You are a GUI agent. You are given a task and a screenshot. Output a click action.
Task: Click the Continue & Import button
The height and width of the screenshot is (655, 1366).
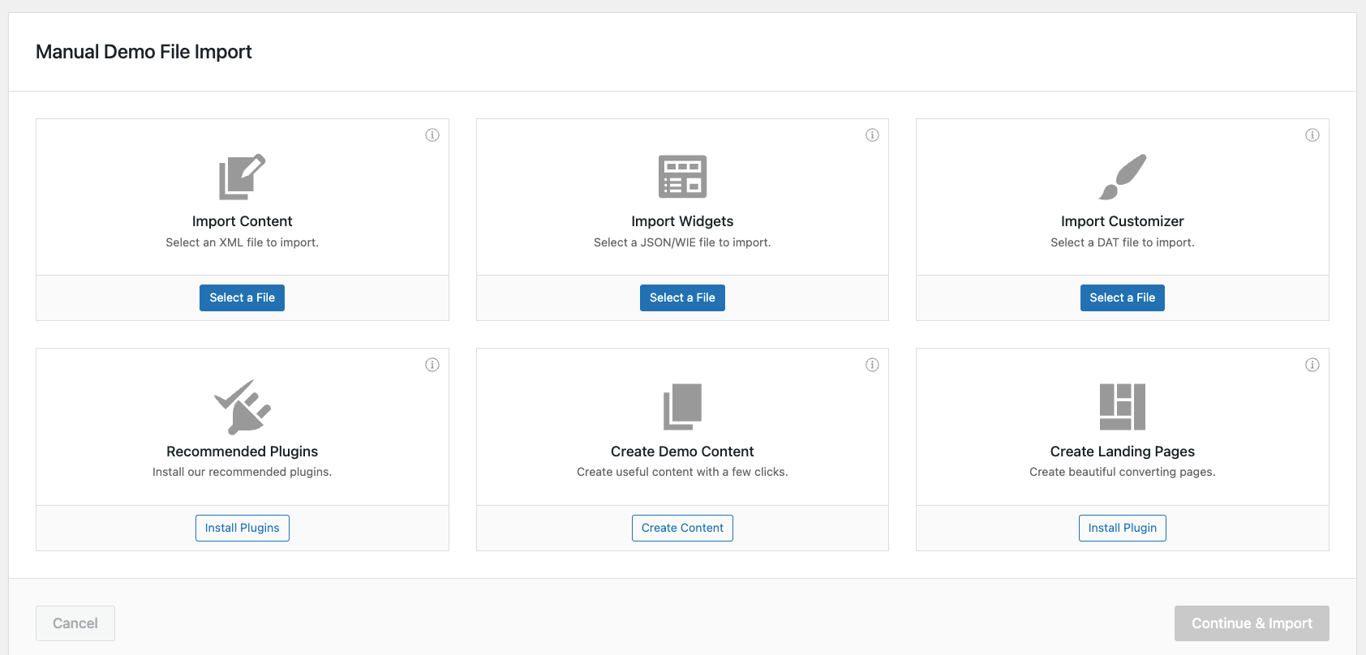point(1251,623)
